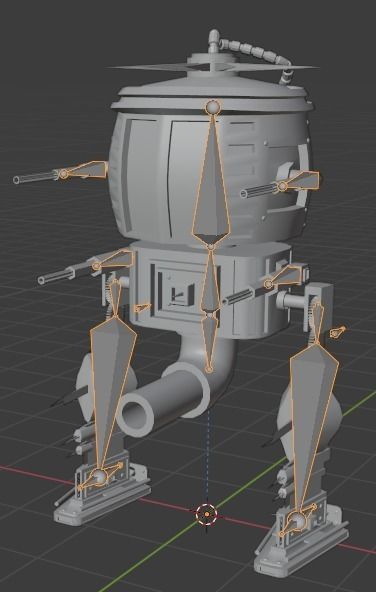The width and height of the screenshot is (376, 592).
Task: Click the propeller blades on robot top
Action: [213, 67]
